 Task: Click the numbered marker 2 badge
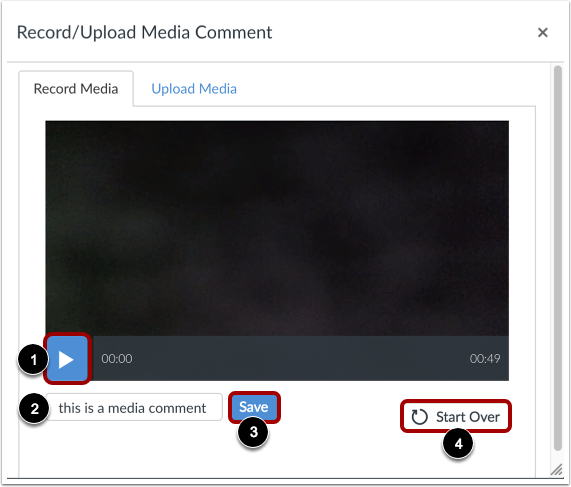tap(34, 408)
